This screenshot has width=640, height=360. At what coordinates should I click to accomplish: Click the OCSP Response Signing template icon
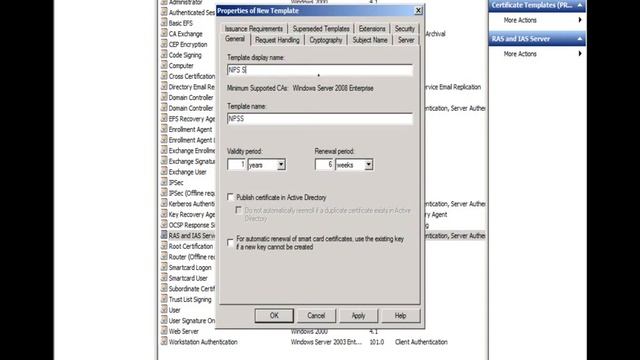(x=164, y=224)
